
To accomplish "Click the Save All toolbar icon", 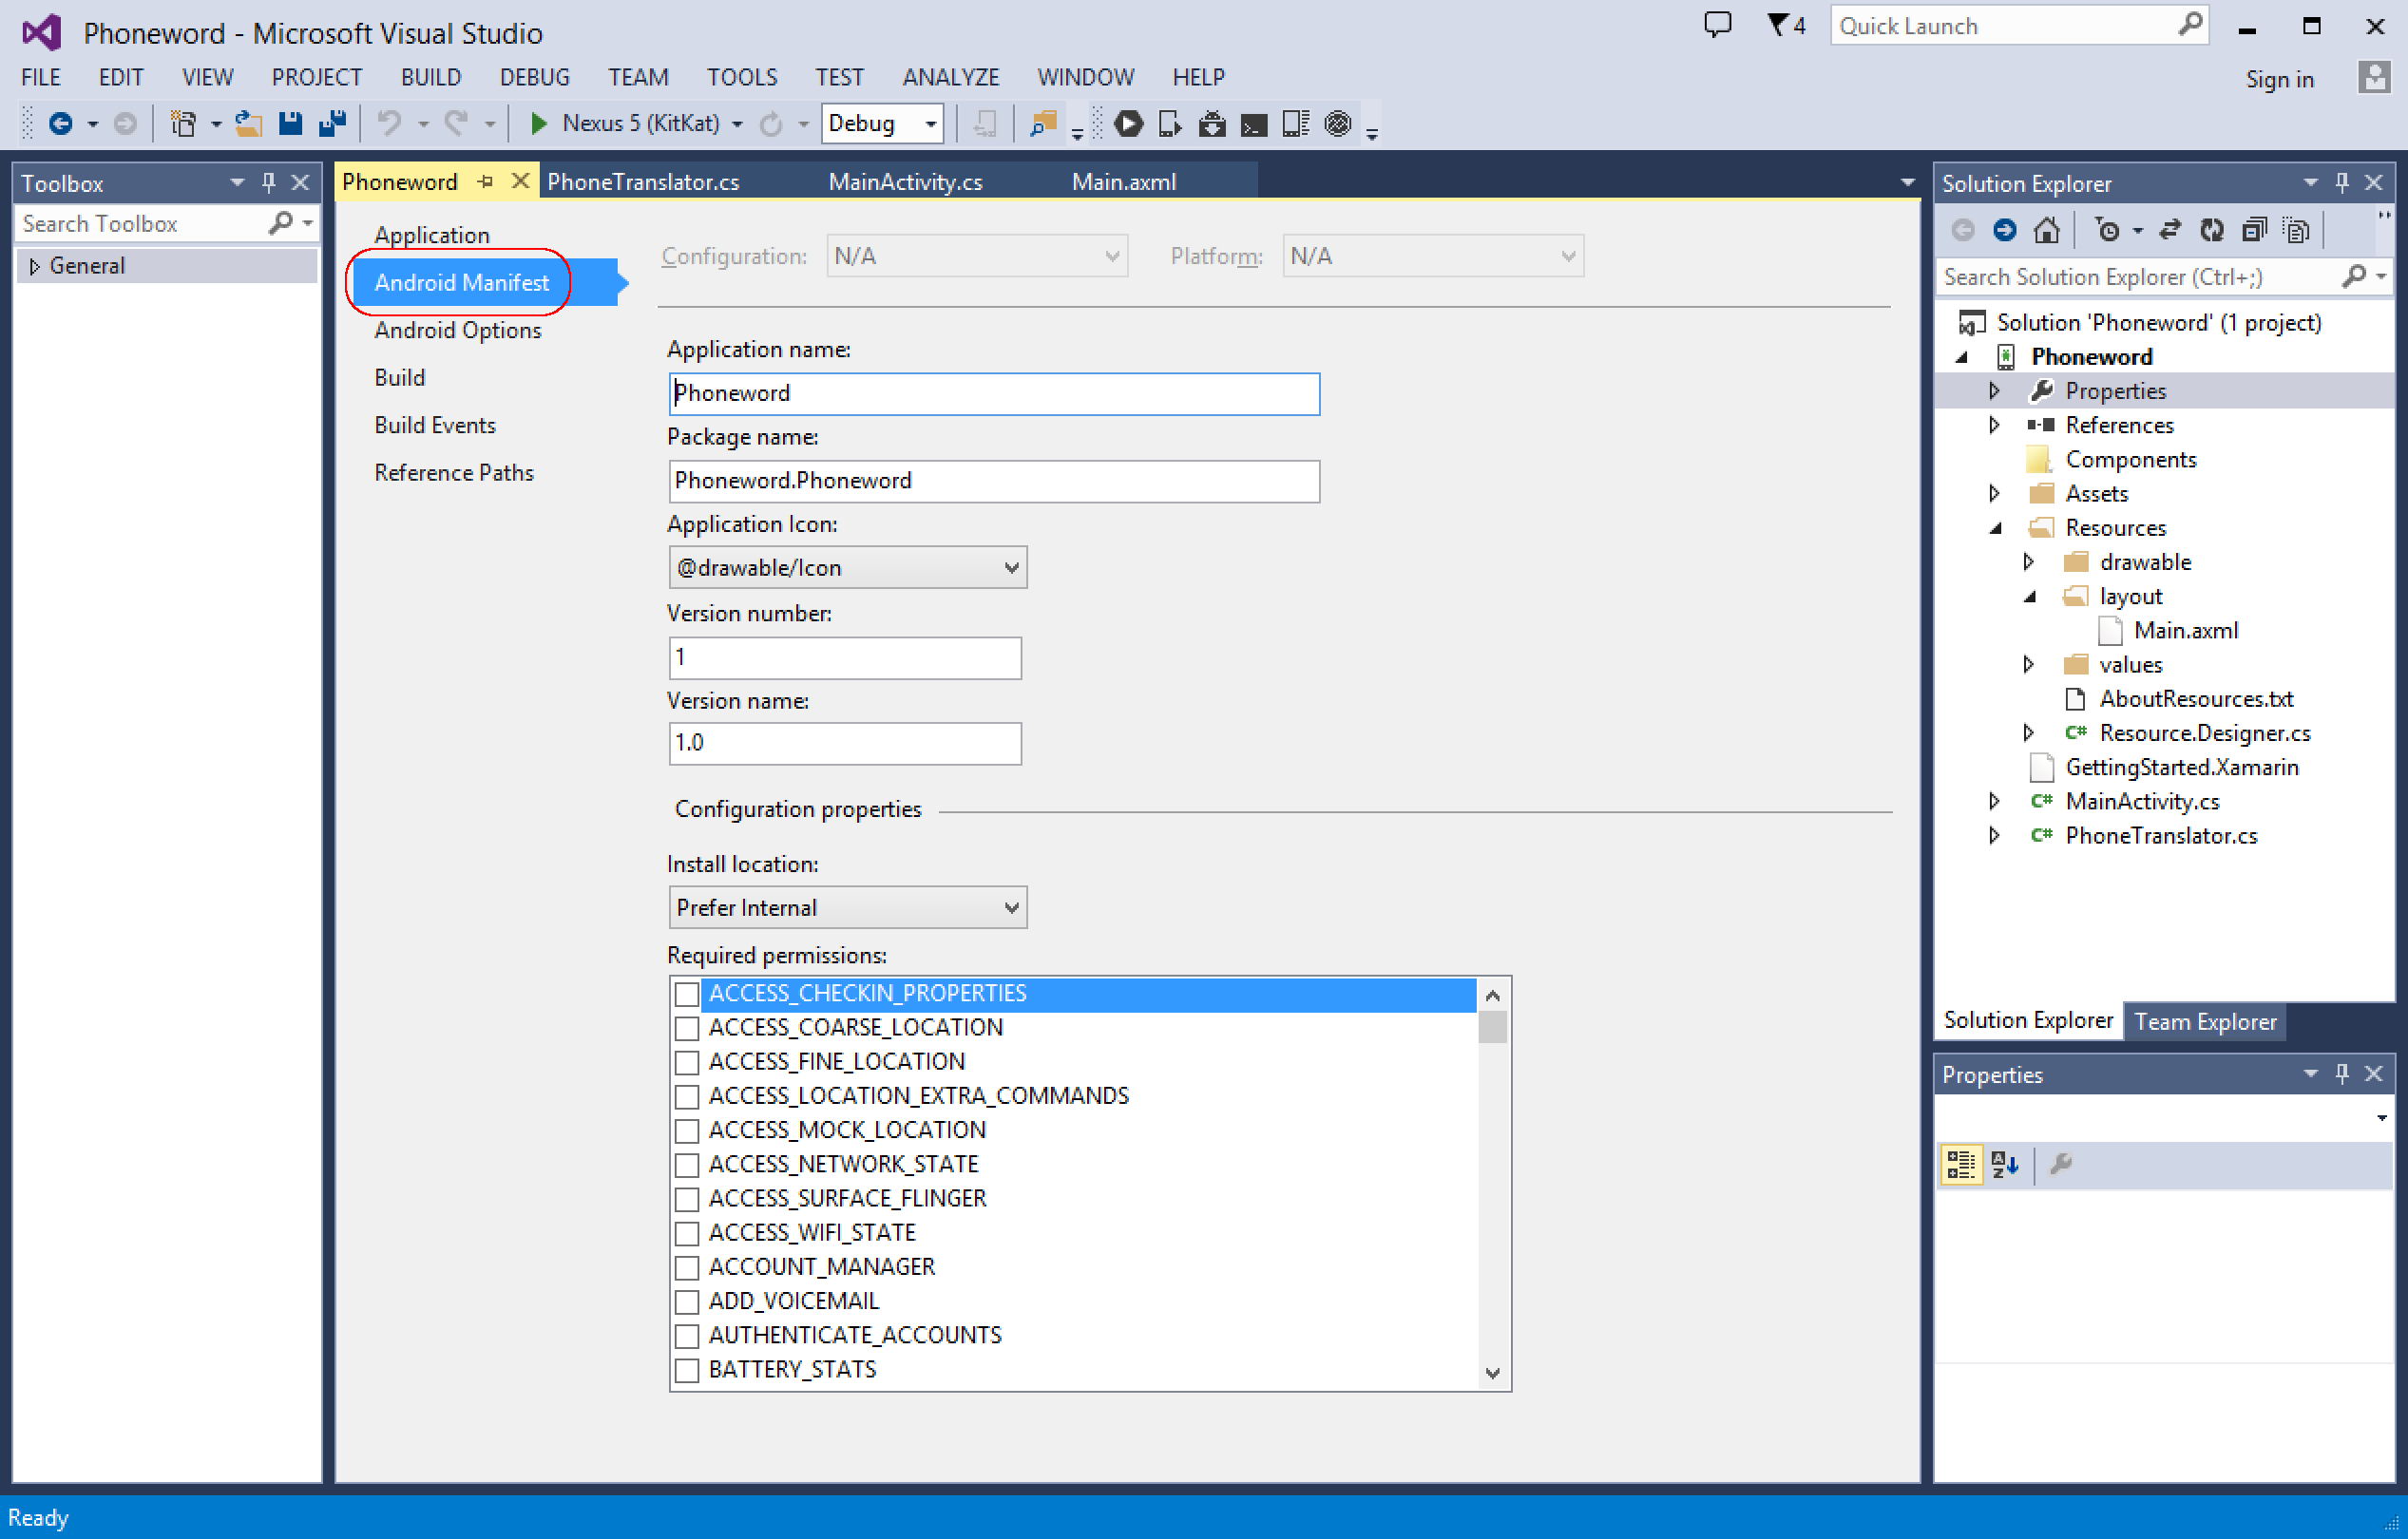I will coord(331,123).
